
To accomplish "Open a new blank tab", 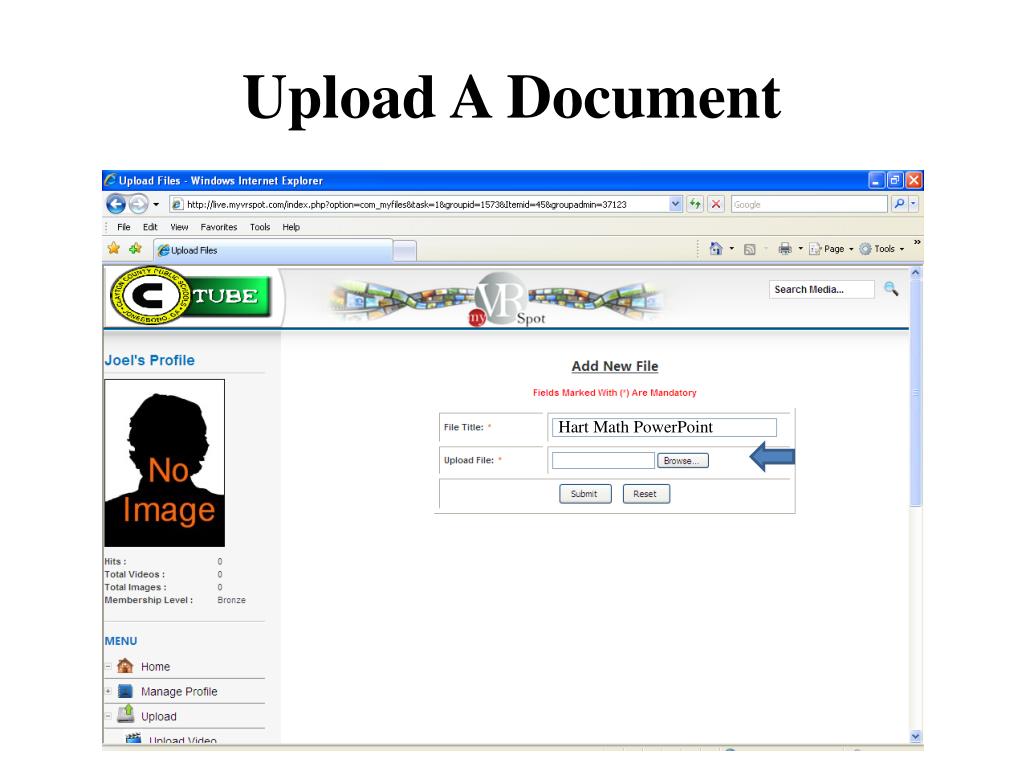I will tap(405, 251).
